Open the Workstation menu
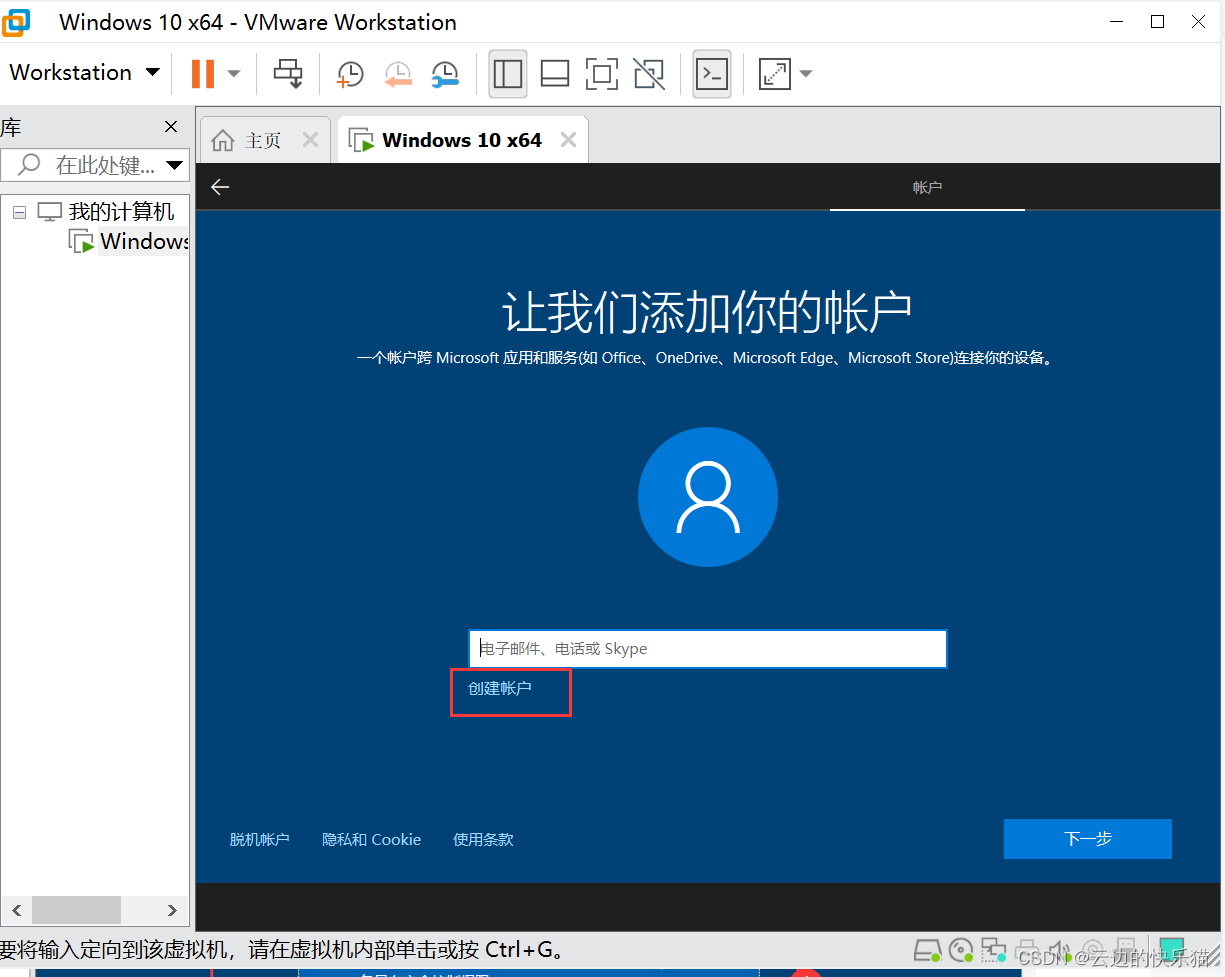 [x=84, y=72]
